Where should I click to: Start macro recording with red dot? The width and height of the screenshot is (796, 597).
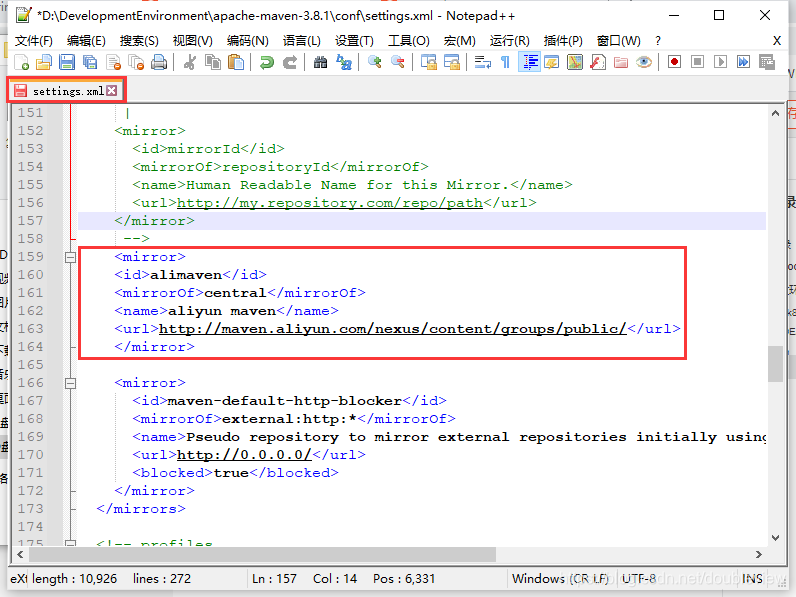point(674,62)
